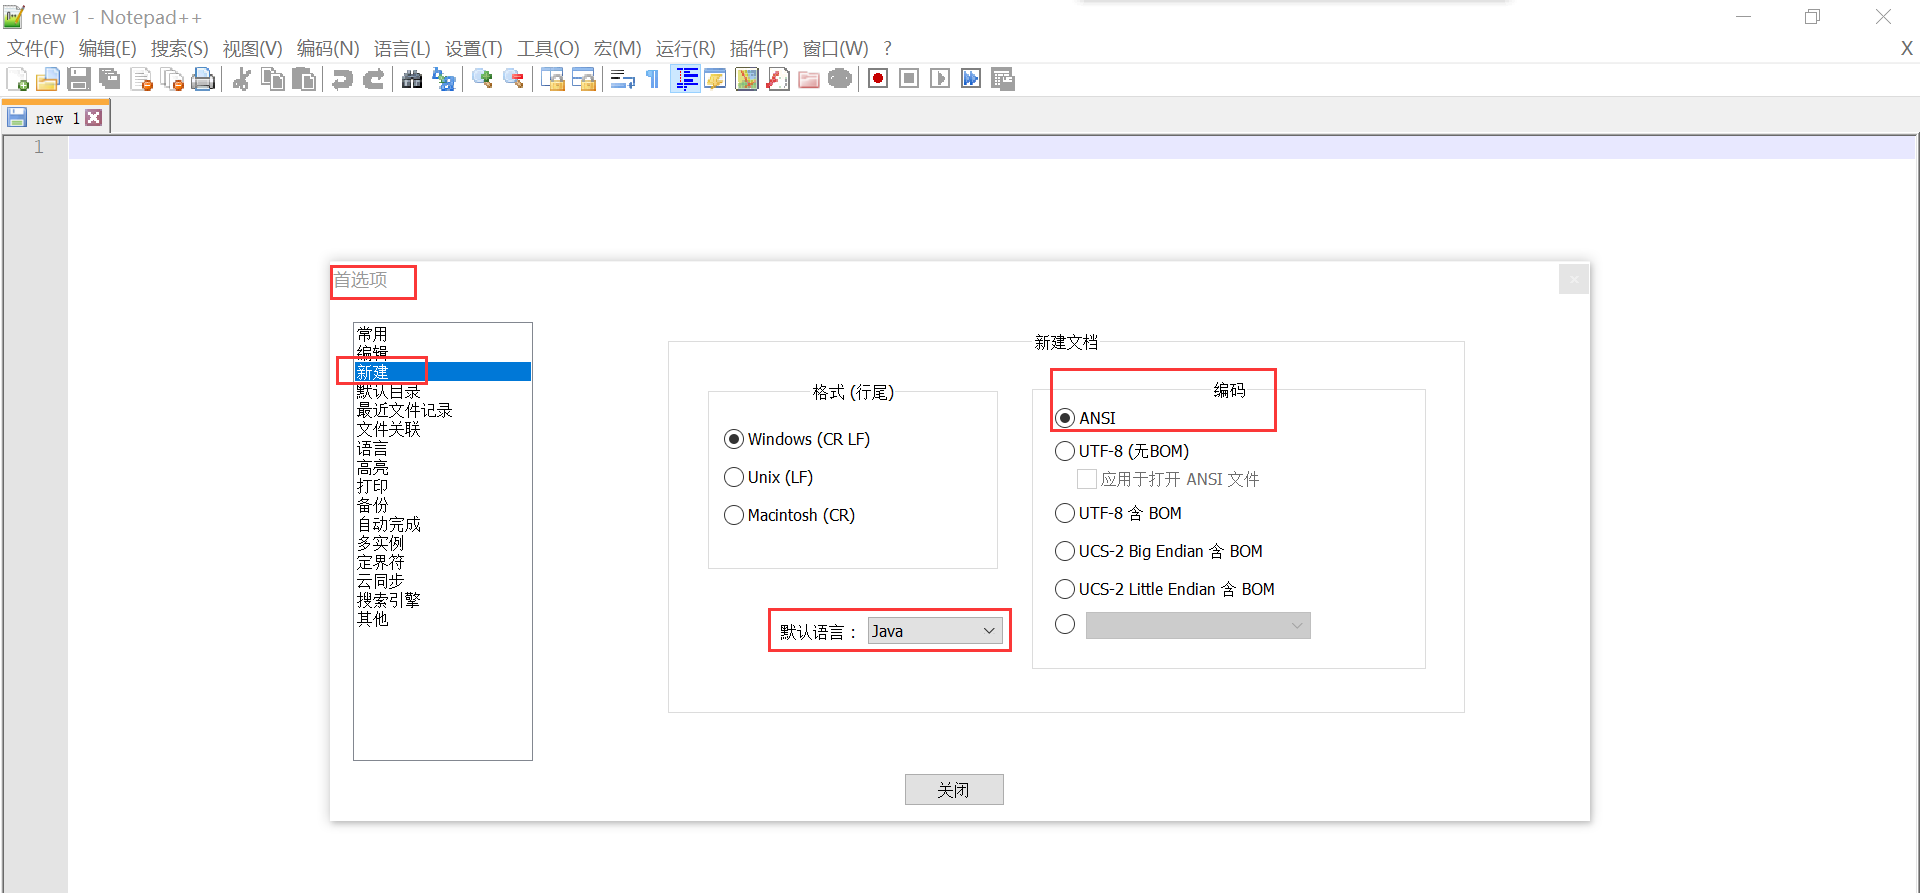Toggle the Word Wrap icon
Image resolution: width=1920 pixels, height=893 pixels.
point(622,79)
